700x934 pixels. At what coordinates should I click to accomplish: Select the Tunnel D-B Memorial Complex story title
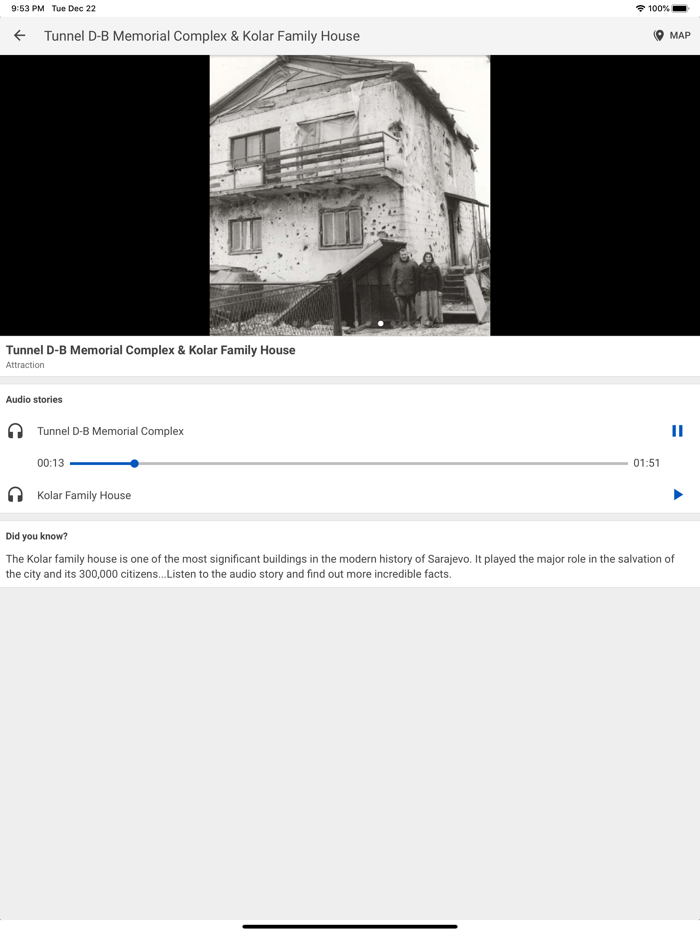point(110,431)
